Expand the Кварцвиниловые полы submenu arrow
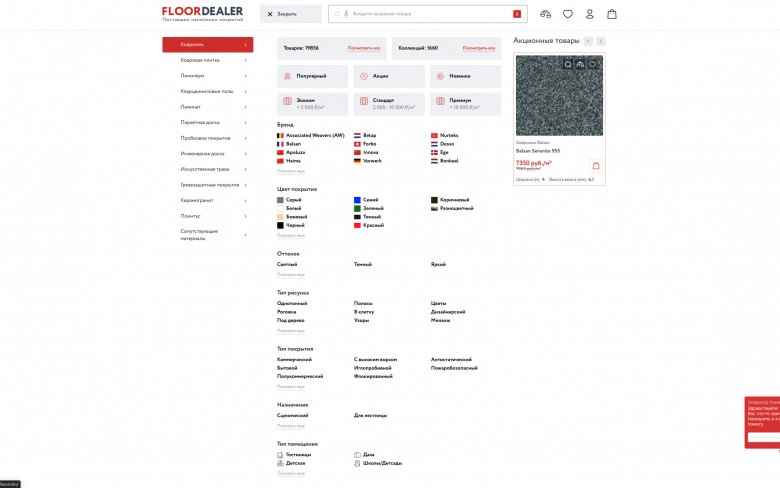The height and width of the screenshot is (488, 780). click(x=246, y=92)
